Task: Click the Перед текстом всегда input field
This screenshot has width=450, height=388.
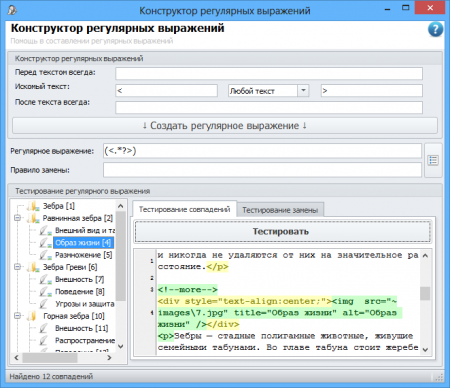Action: tap(269, 74)
